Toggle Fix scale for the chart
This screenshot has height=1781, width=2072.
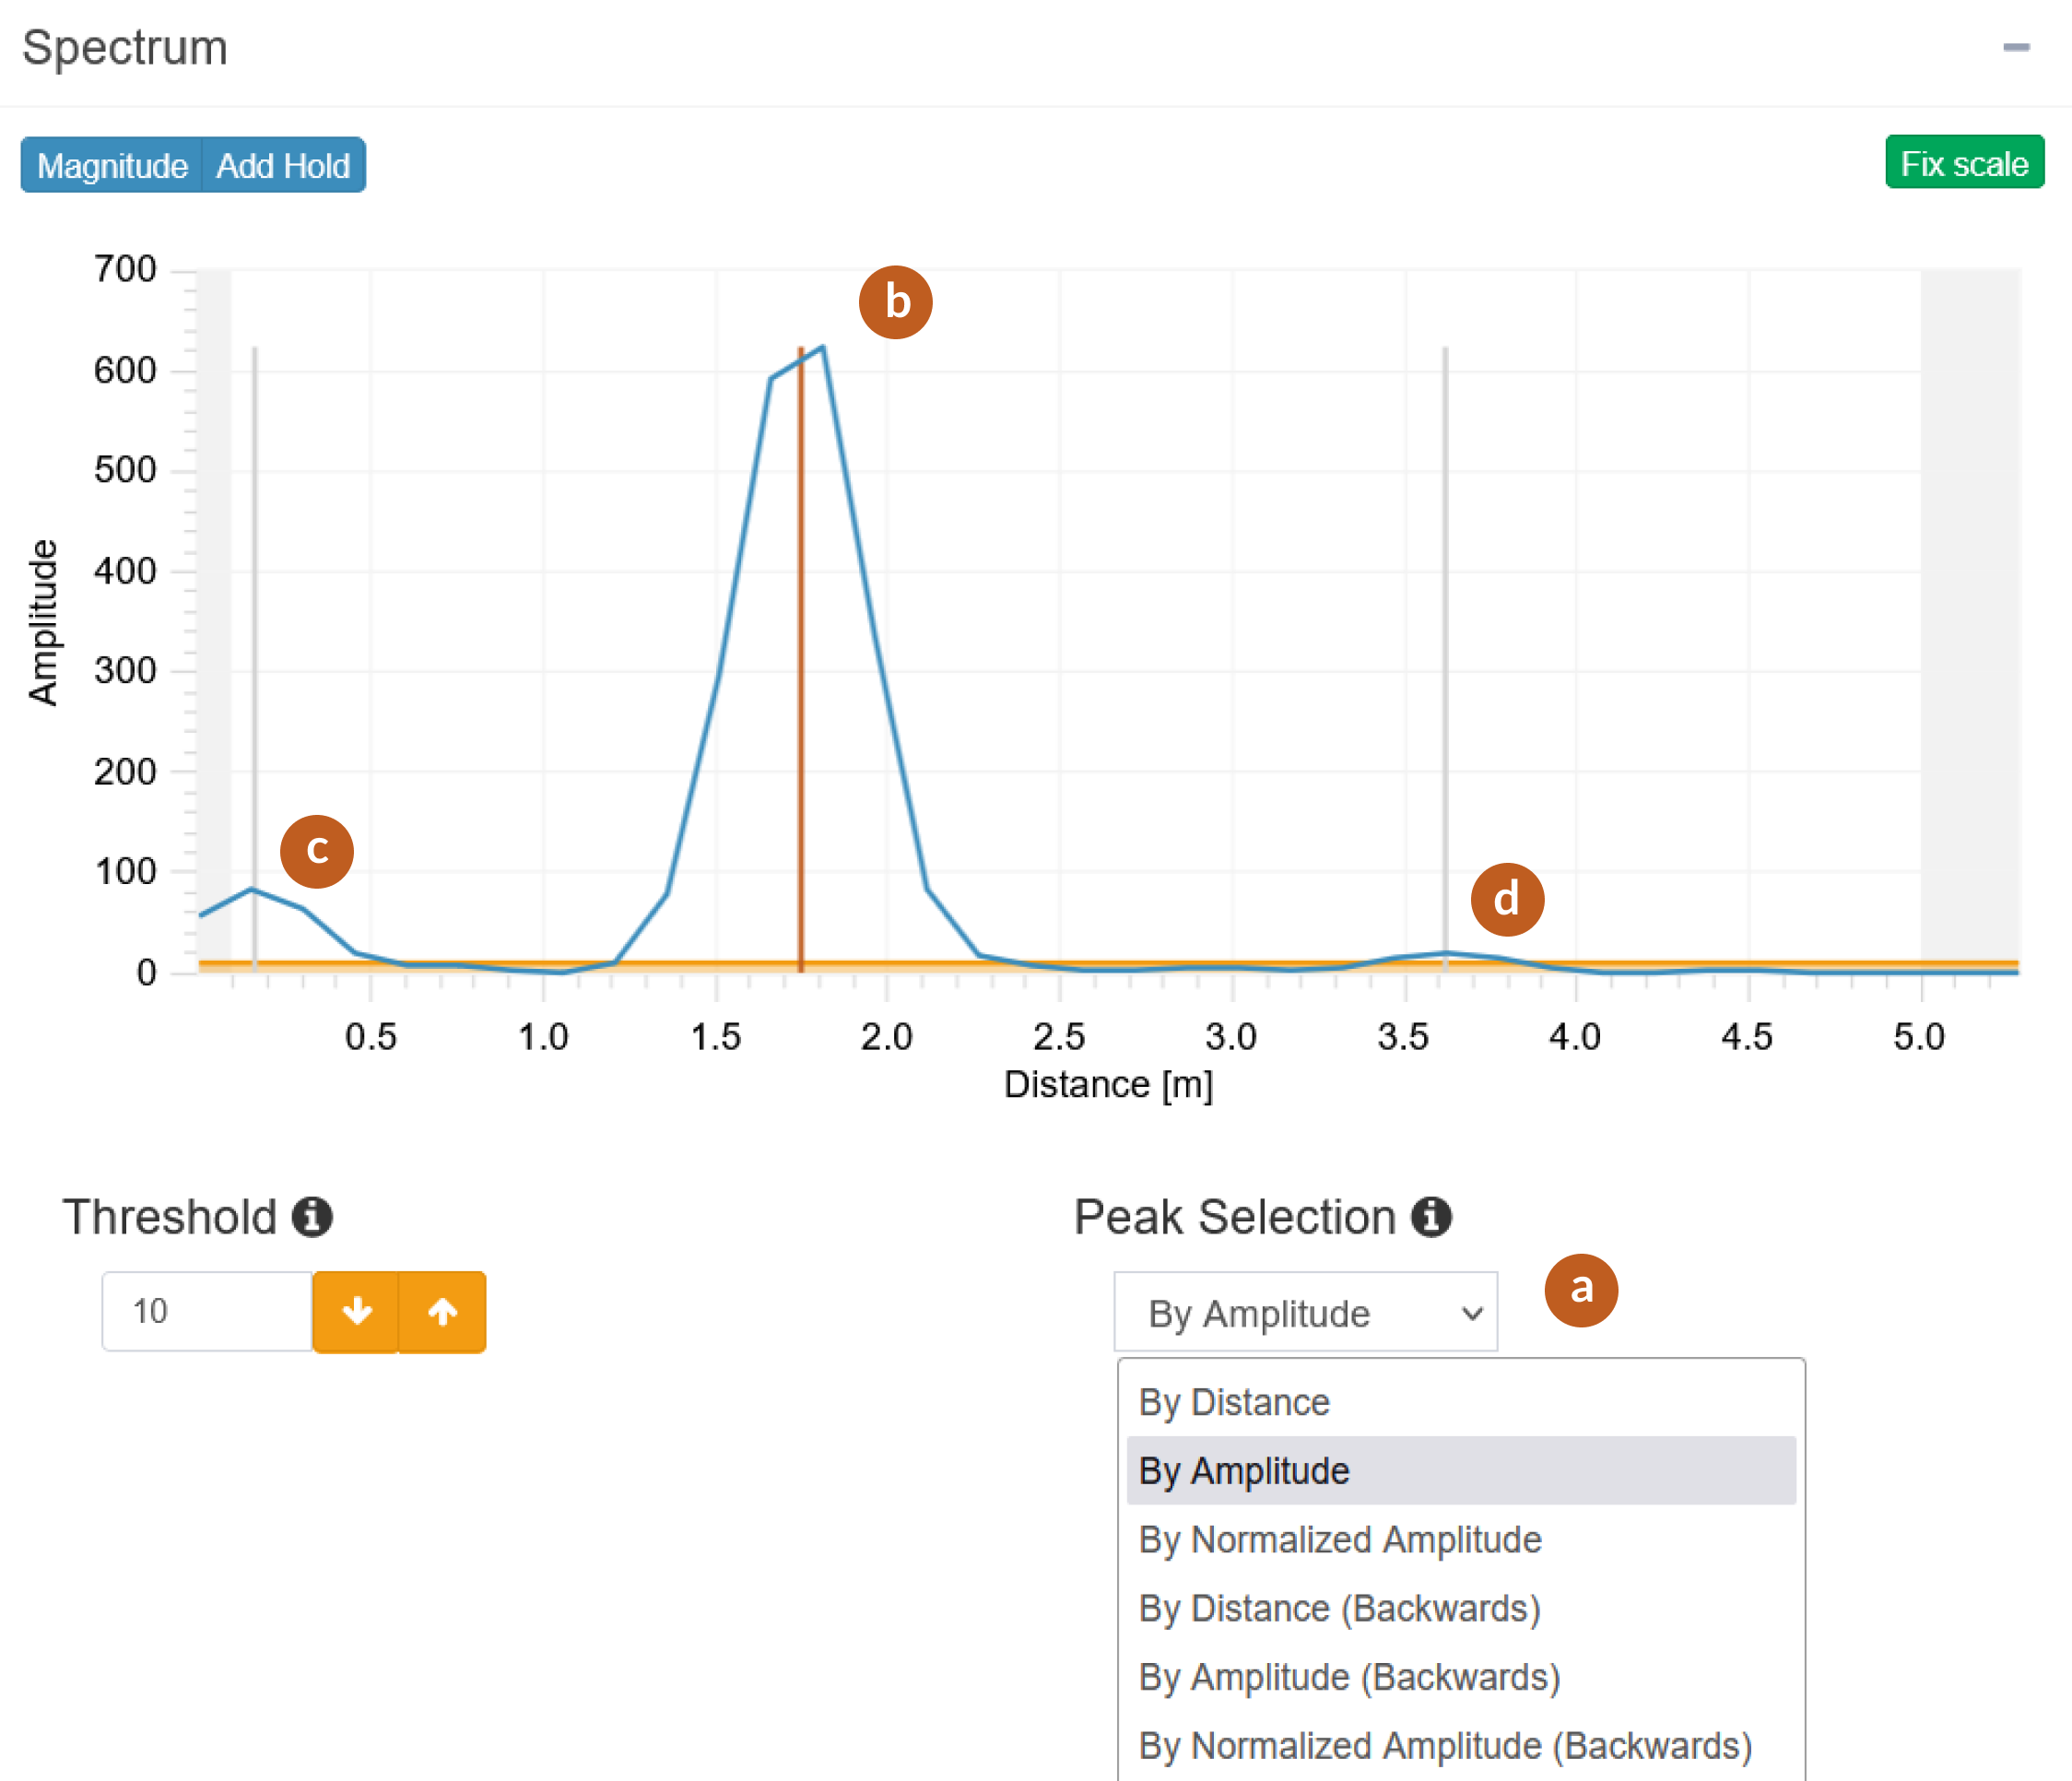click(1961, 163)
